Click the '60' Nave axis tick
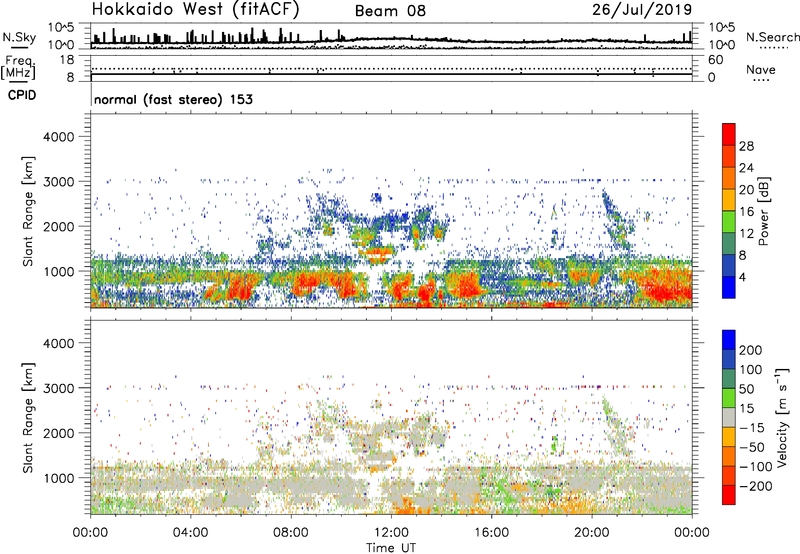800x554 pixels. [x=715, y=60]
